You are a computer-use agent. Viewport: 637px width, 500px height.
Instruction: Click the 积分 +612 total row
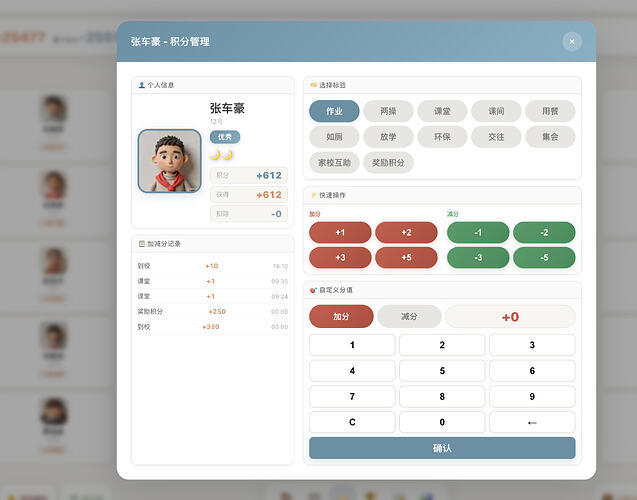pyautogui.click(x=249, y=175)
